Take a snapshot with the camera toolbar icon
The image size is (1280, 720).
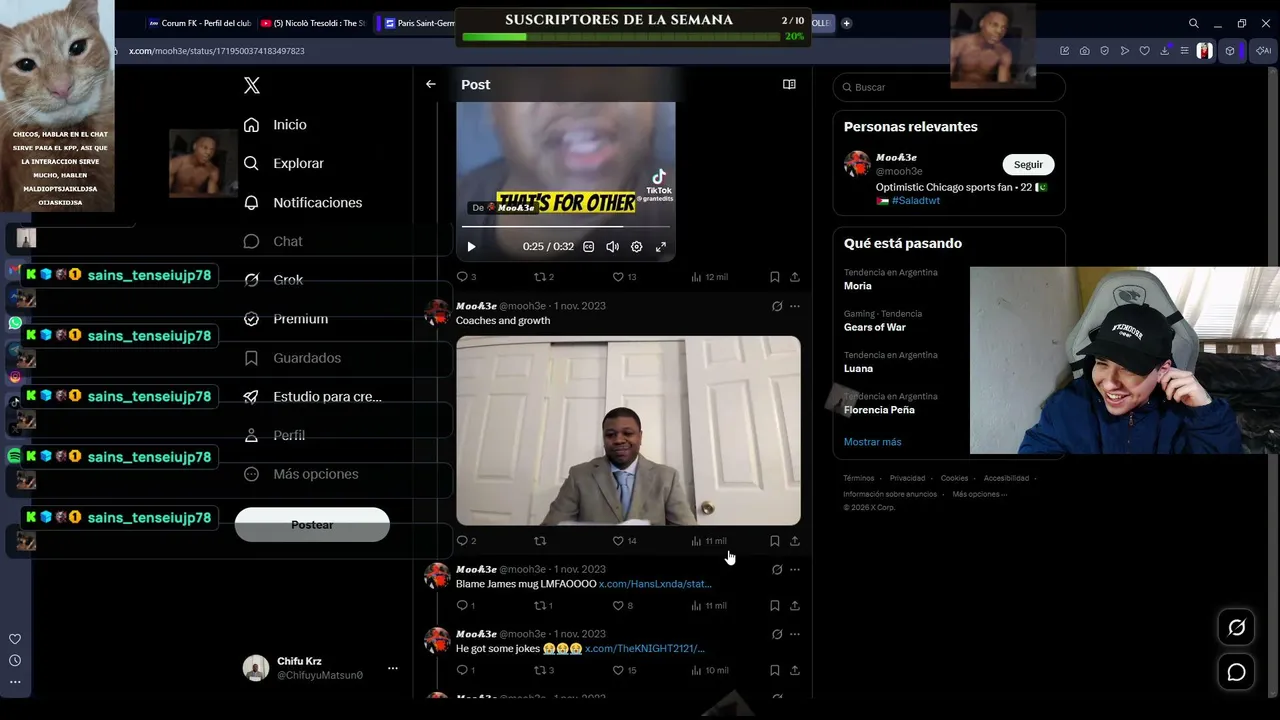click(1085, 51)
